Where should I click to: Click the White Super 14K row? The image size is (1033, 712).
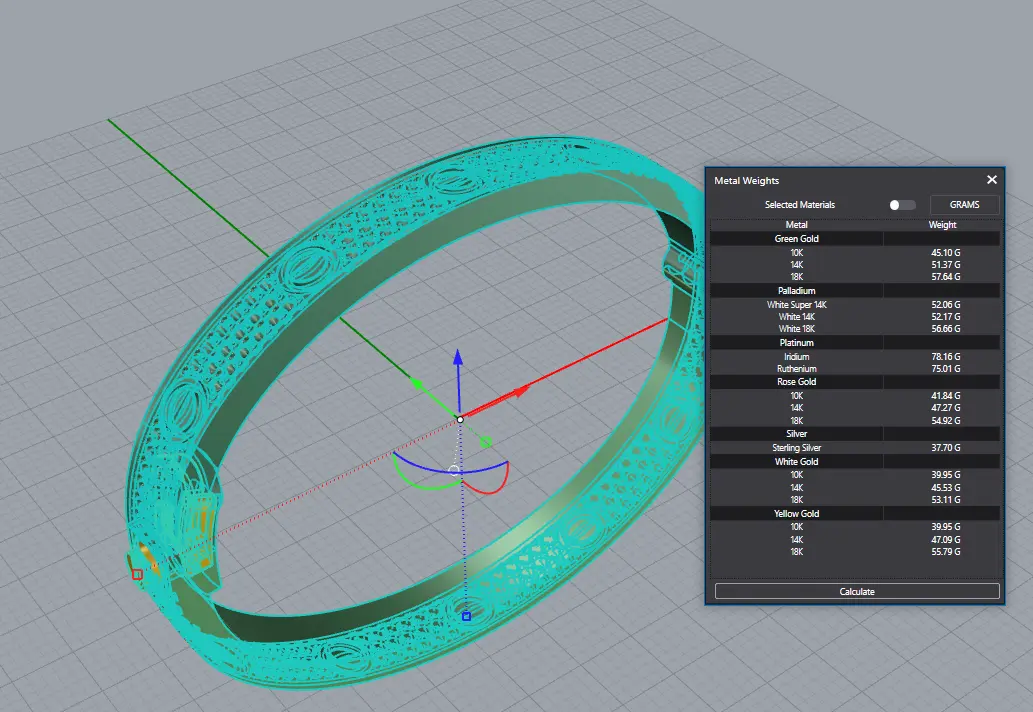[x=855, y=304]
